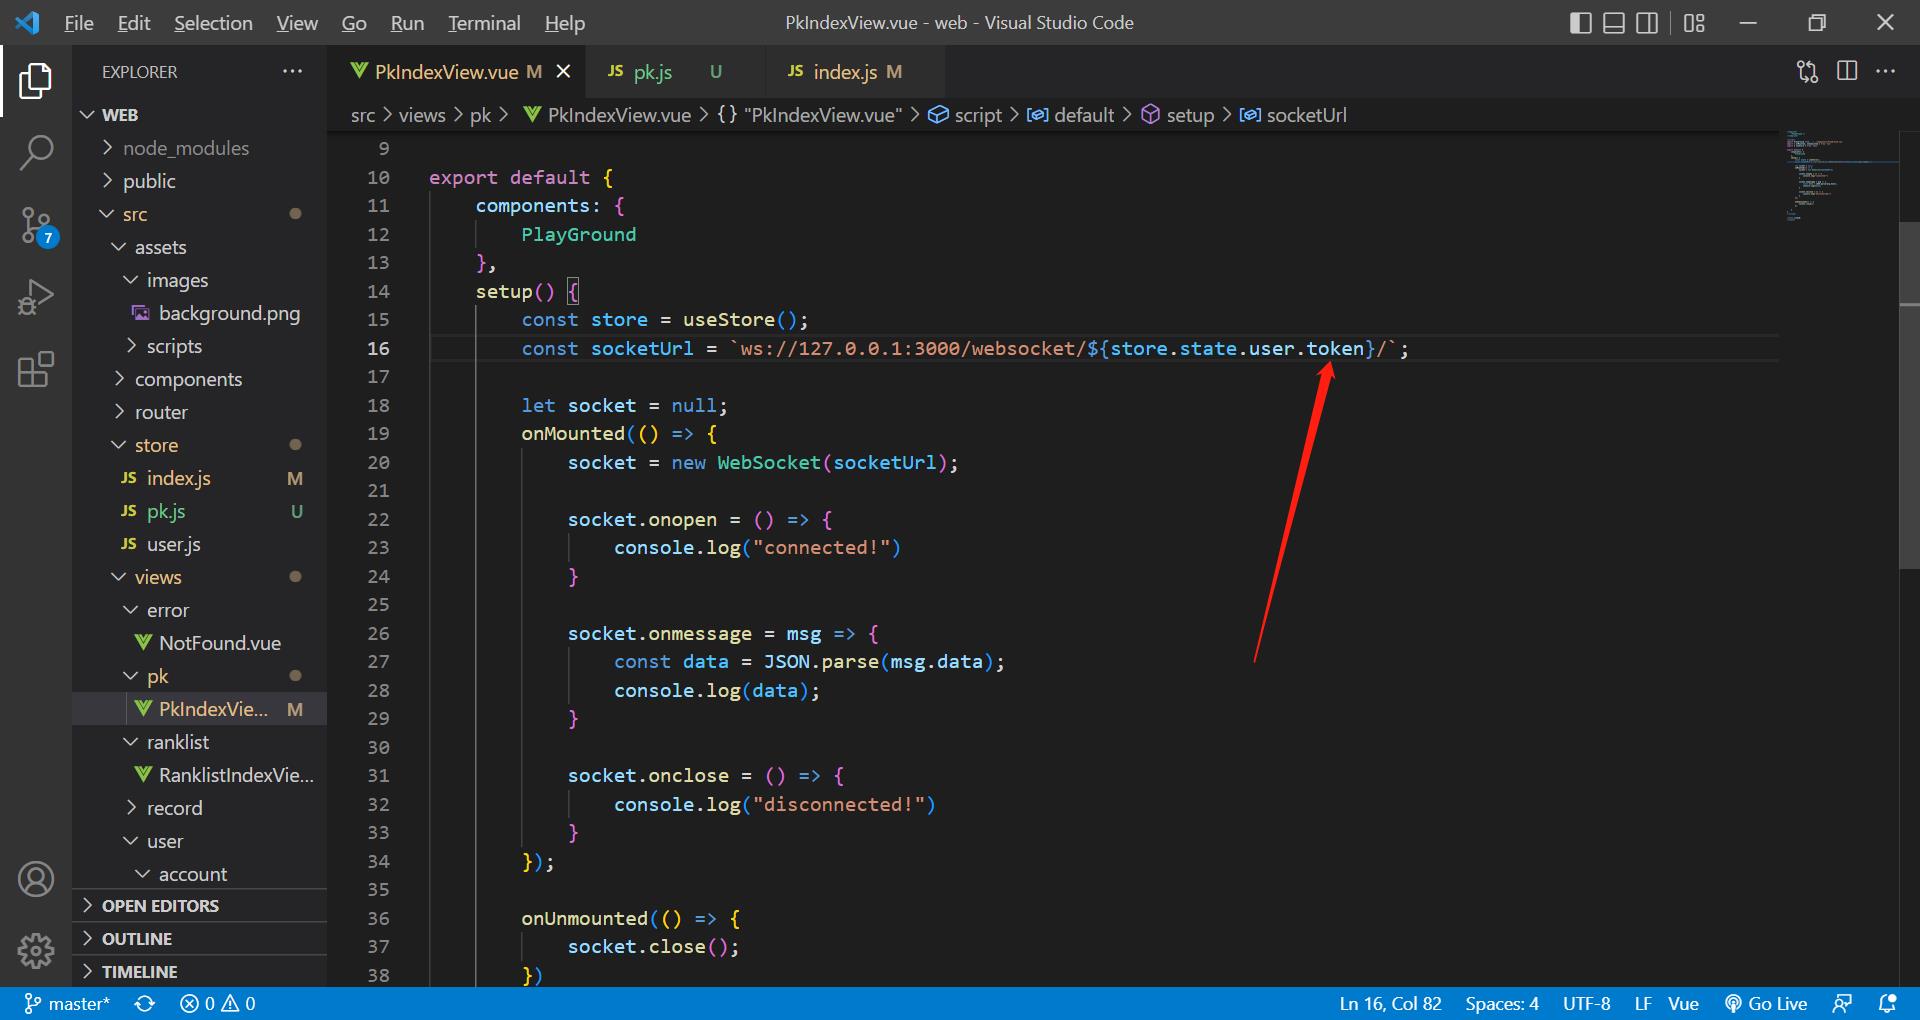Expand the OUTLINE section
This screenshot has height=1020, width=1920.
(137, 939)
